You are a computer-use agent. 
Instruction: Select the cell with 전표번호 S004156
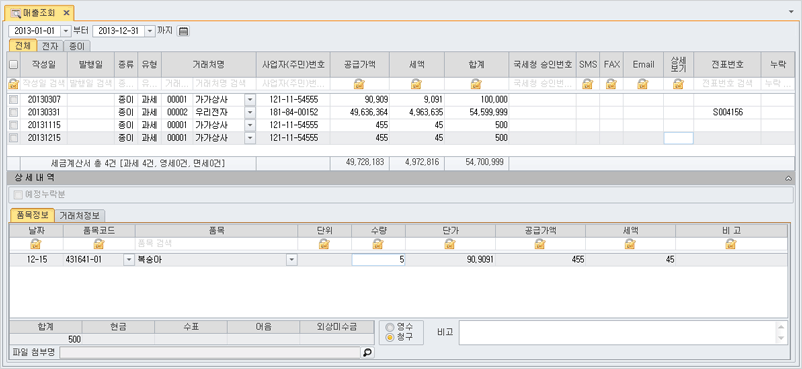pyautogui.click(x=727, y=112)
